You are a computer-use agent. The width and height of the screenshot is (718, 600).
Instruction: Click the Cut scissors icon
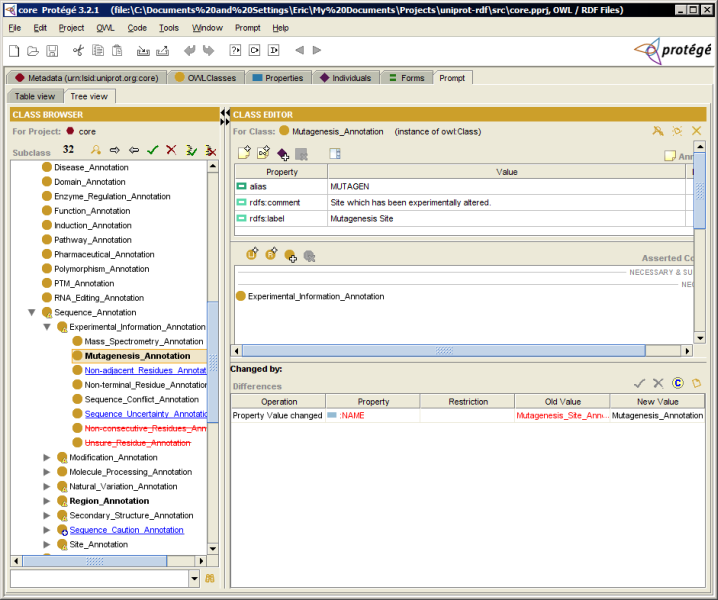78,50
